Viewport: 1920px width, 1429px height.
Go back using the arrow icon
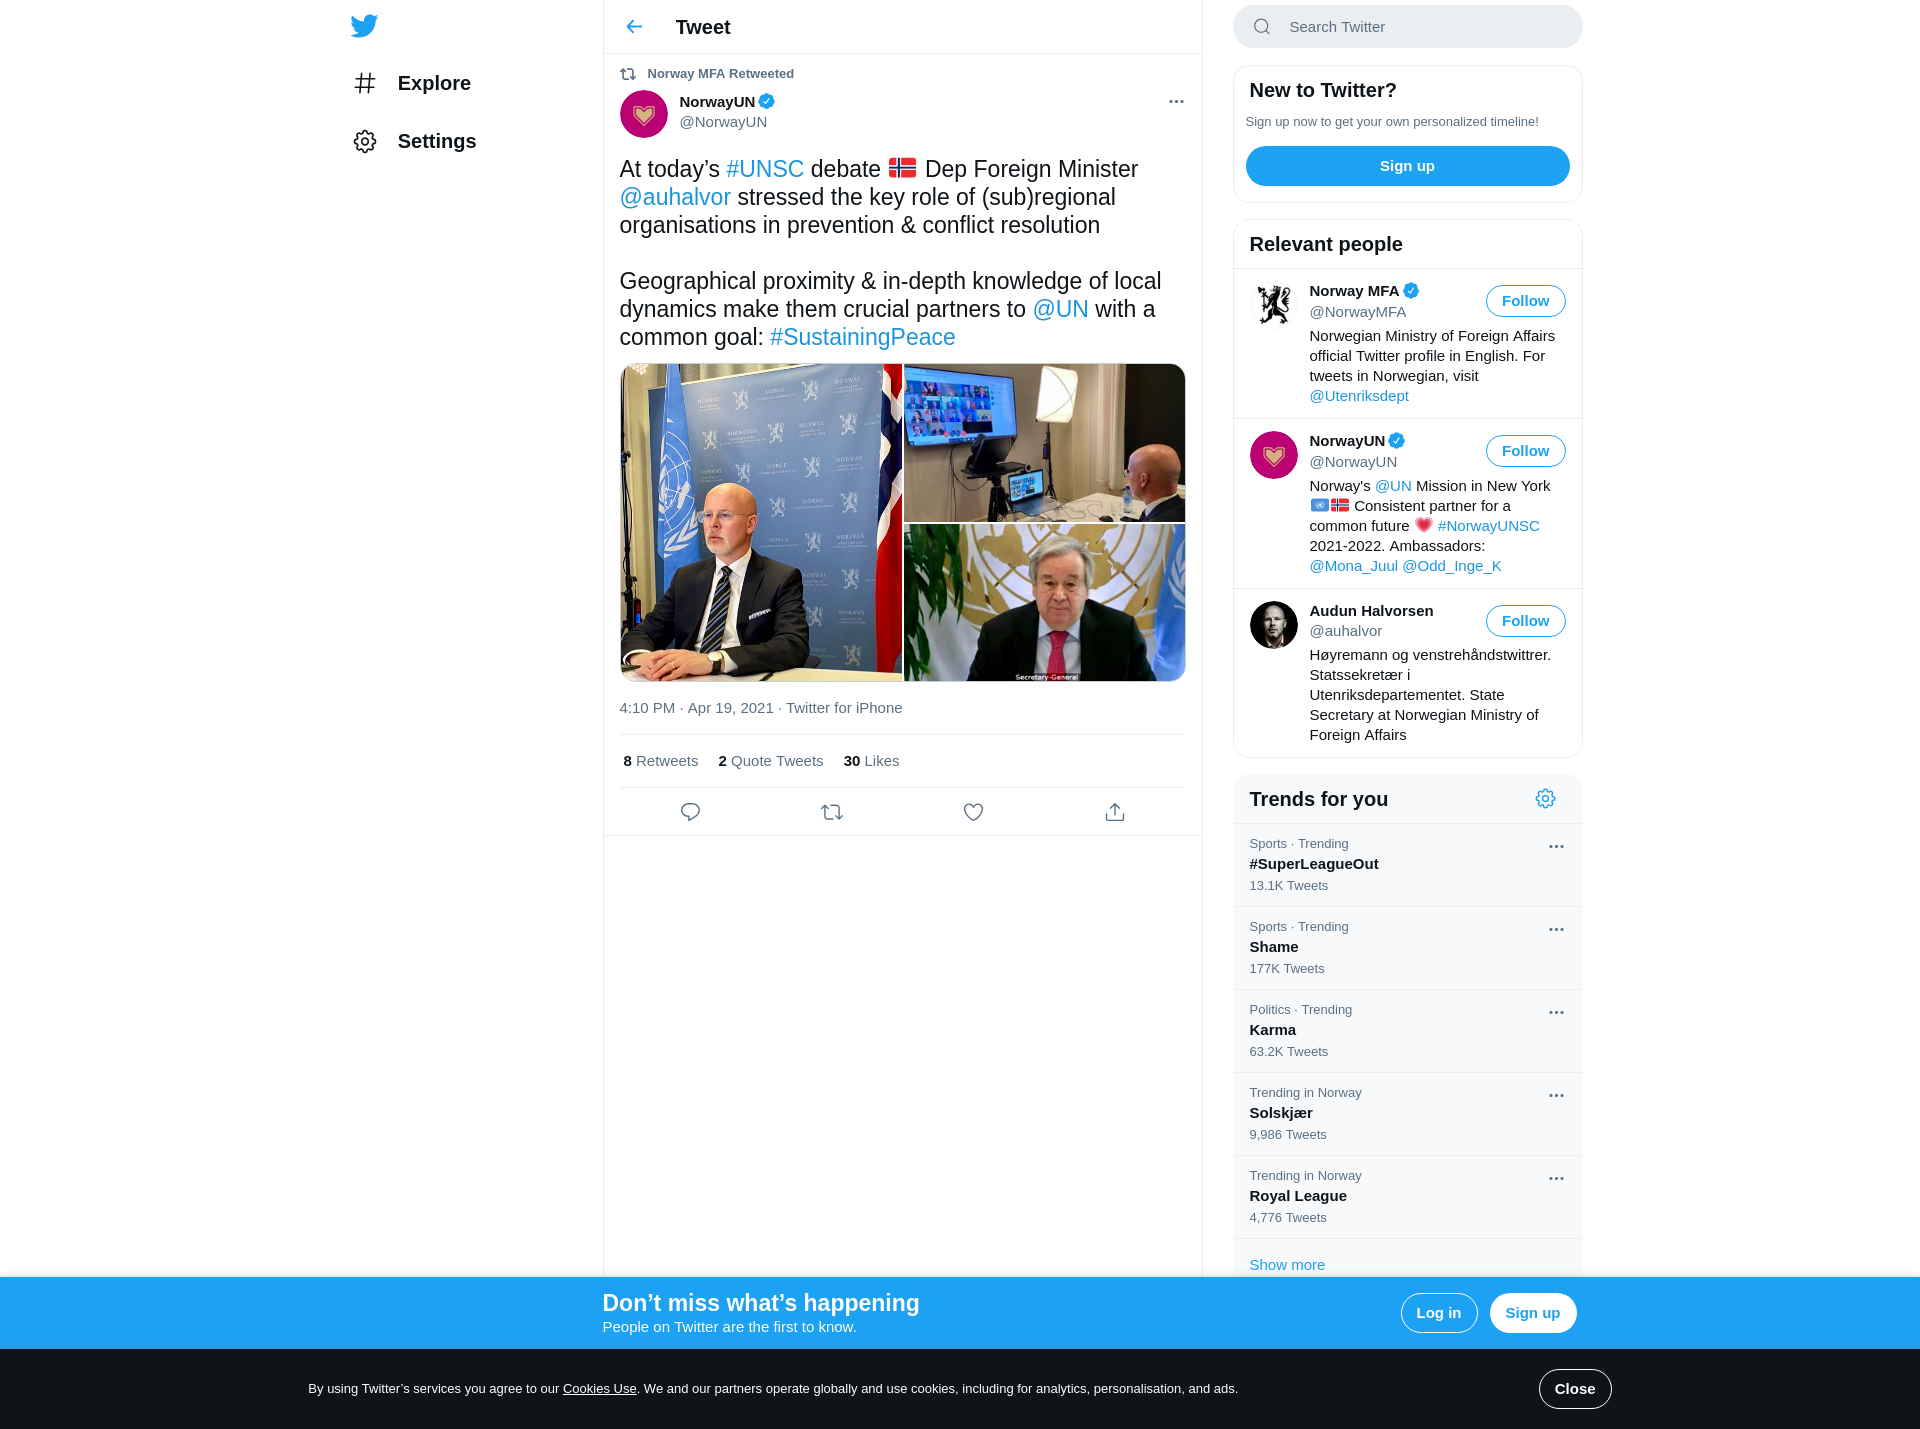(634, 27)
